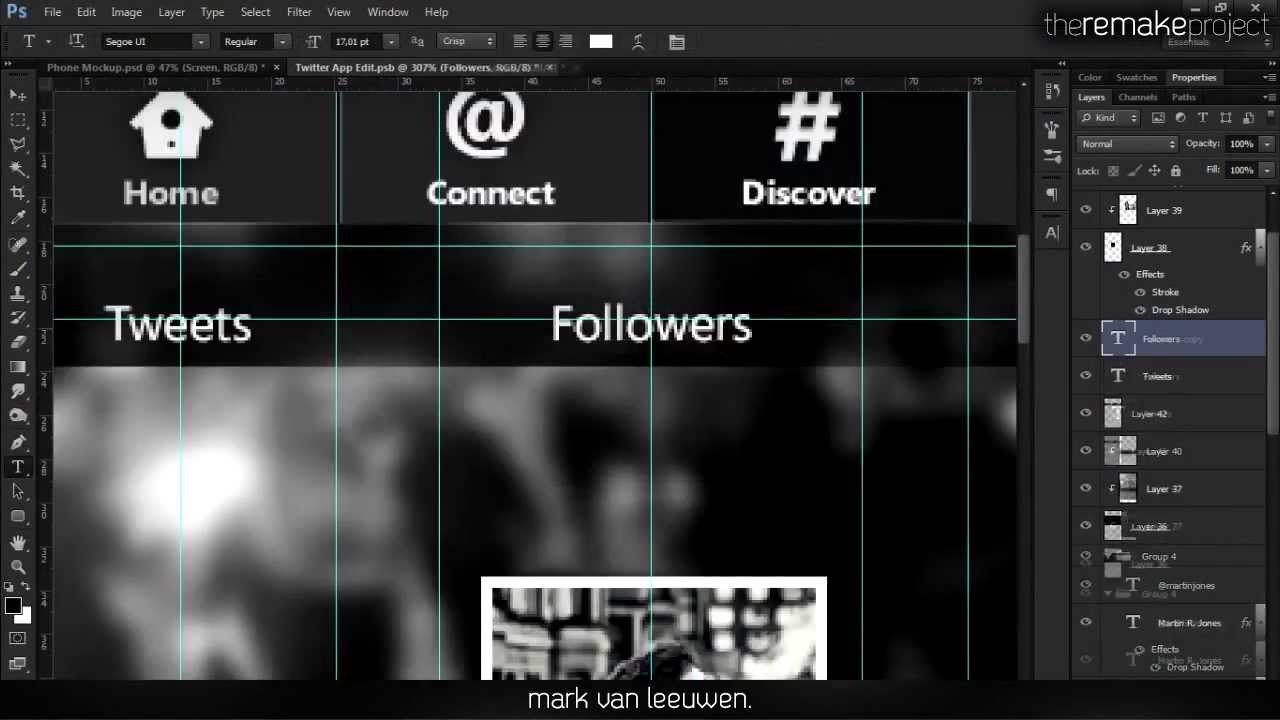The height and width of the screenshot is (720, 1280).
Task: Select the Rounded Rectangle shape tool
Action: pyautogui.click(x=18, y=516)
